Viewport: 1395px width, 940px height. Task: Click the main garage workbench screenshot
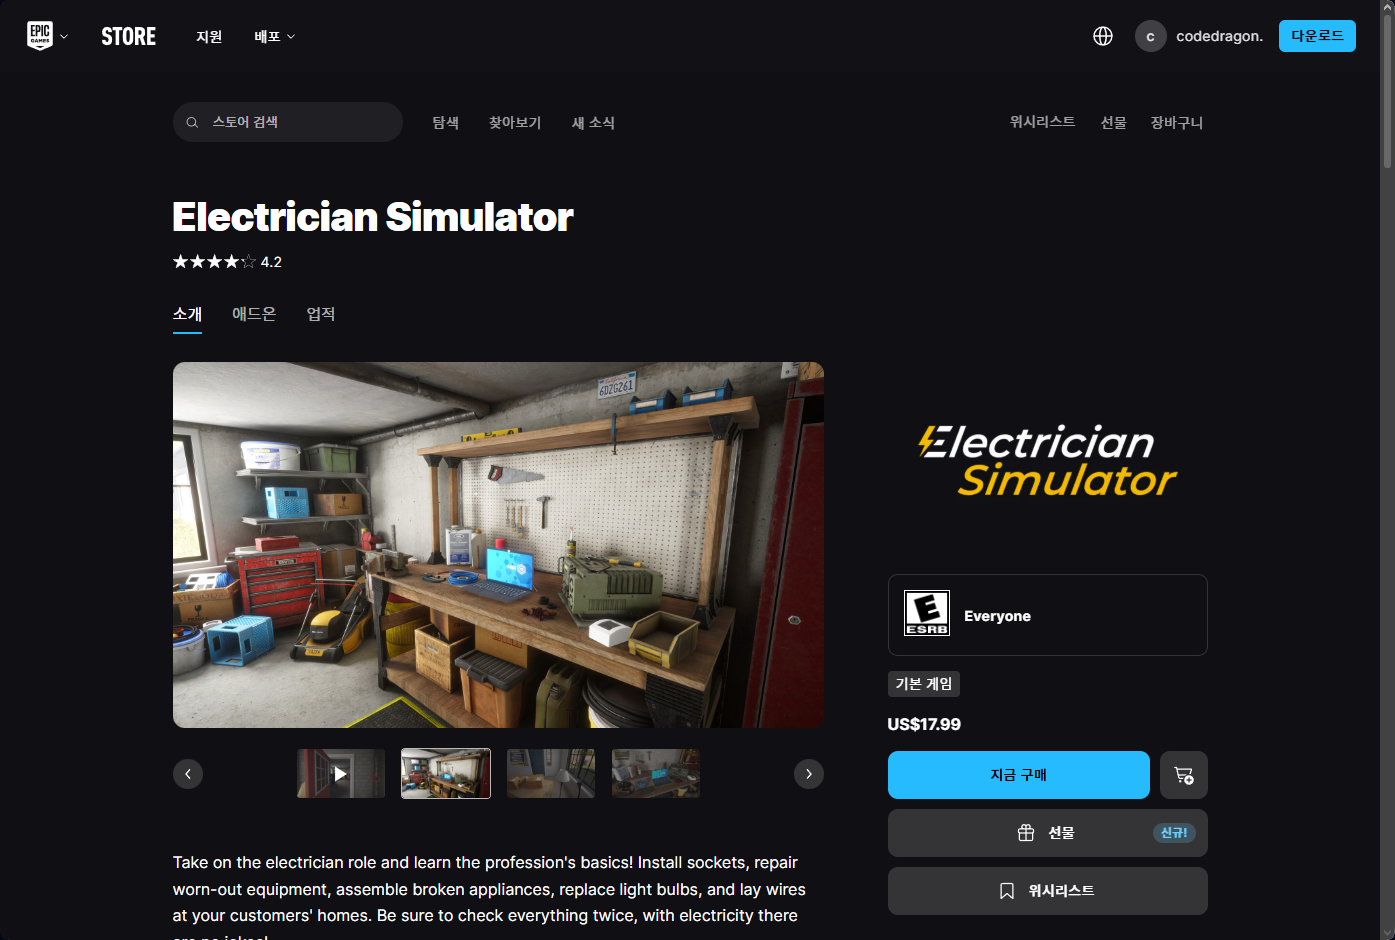click(x=498, y=545)
